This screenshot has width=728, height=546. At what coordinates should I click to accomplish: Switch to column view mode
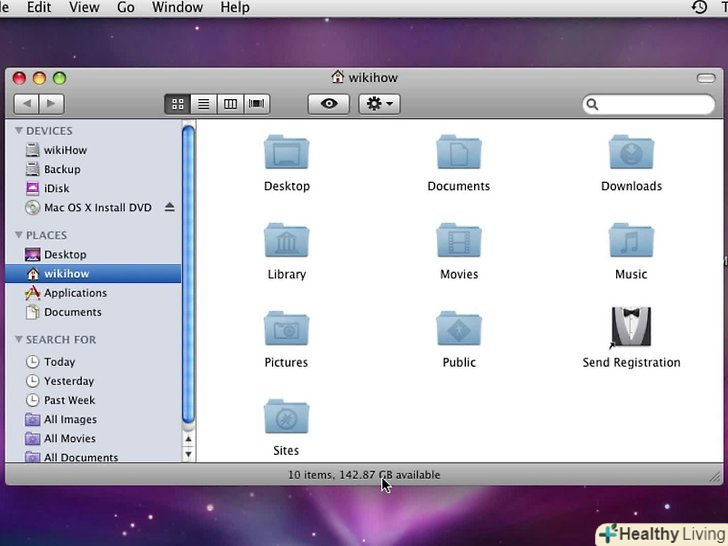(x=231, y=104)
